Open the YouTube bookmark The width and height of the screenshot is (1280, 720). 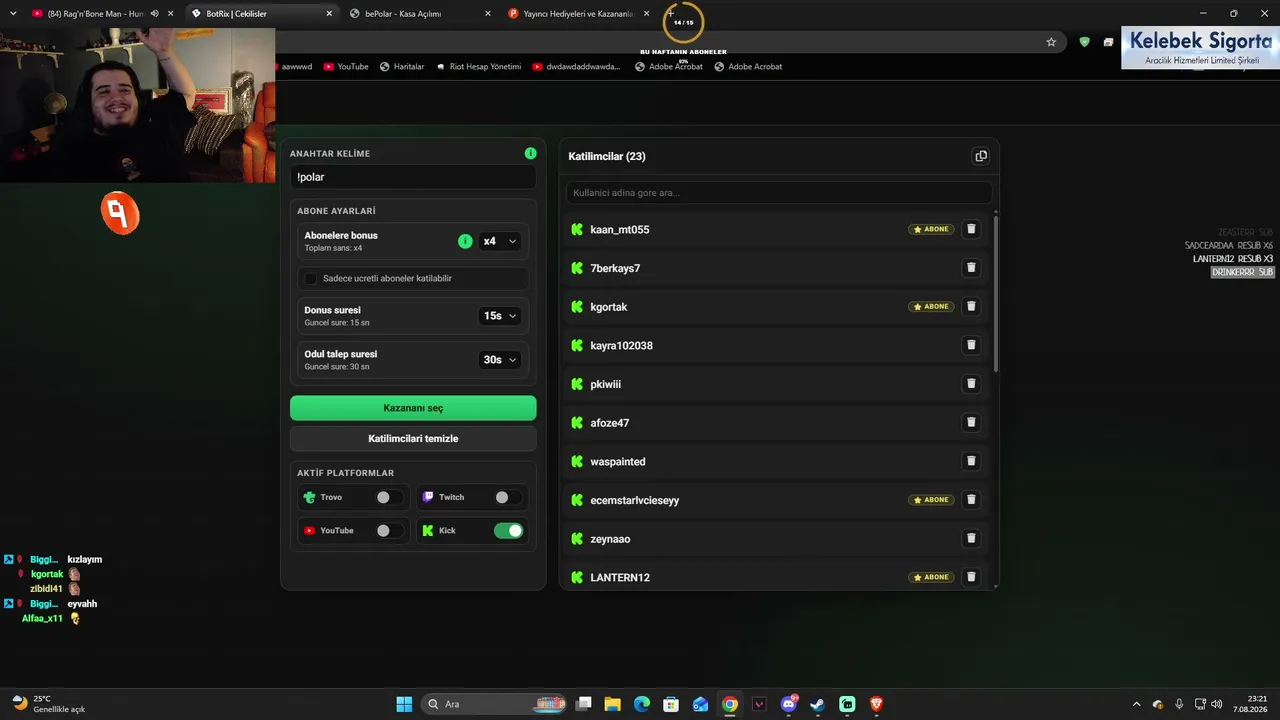coord(345,66)
